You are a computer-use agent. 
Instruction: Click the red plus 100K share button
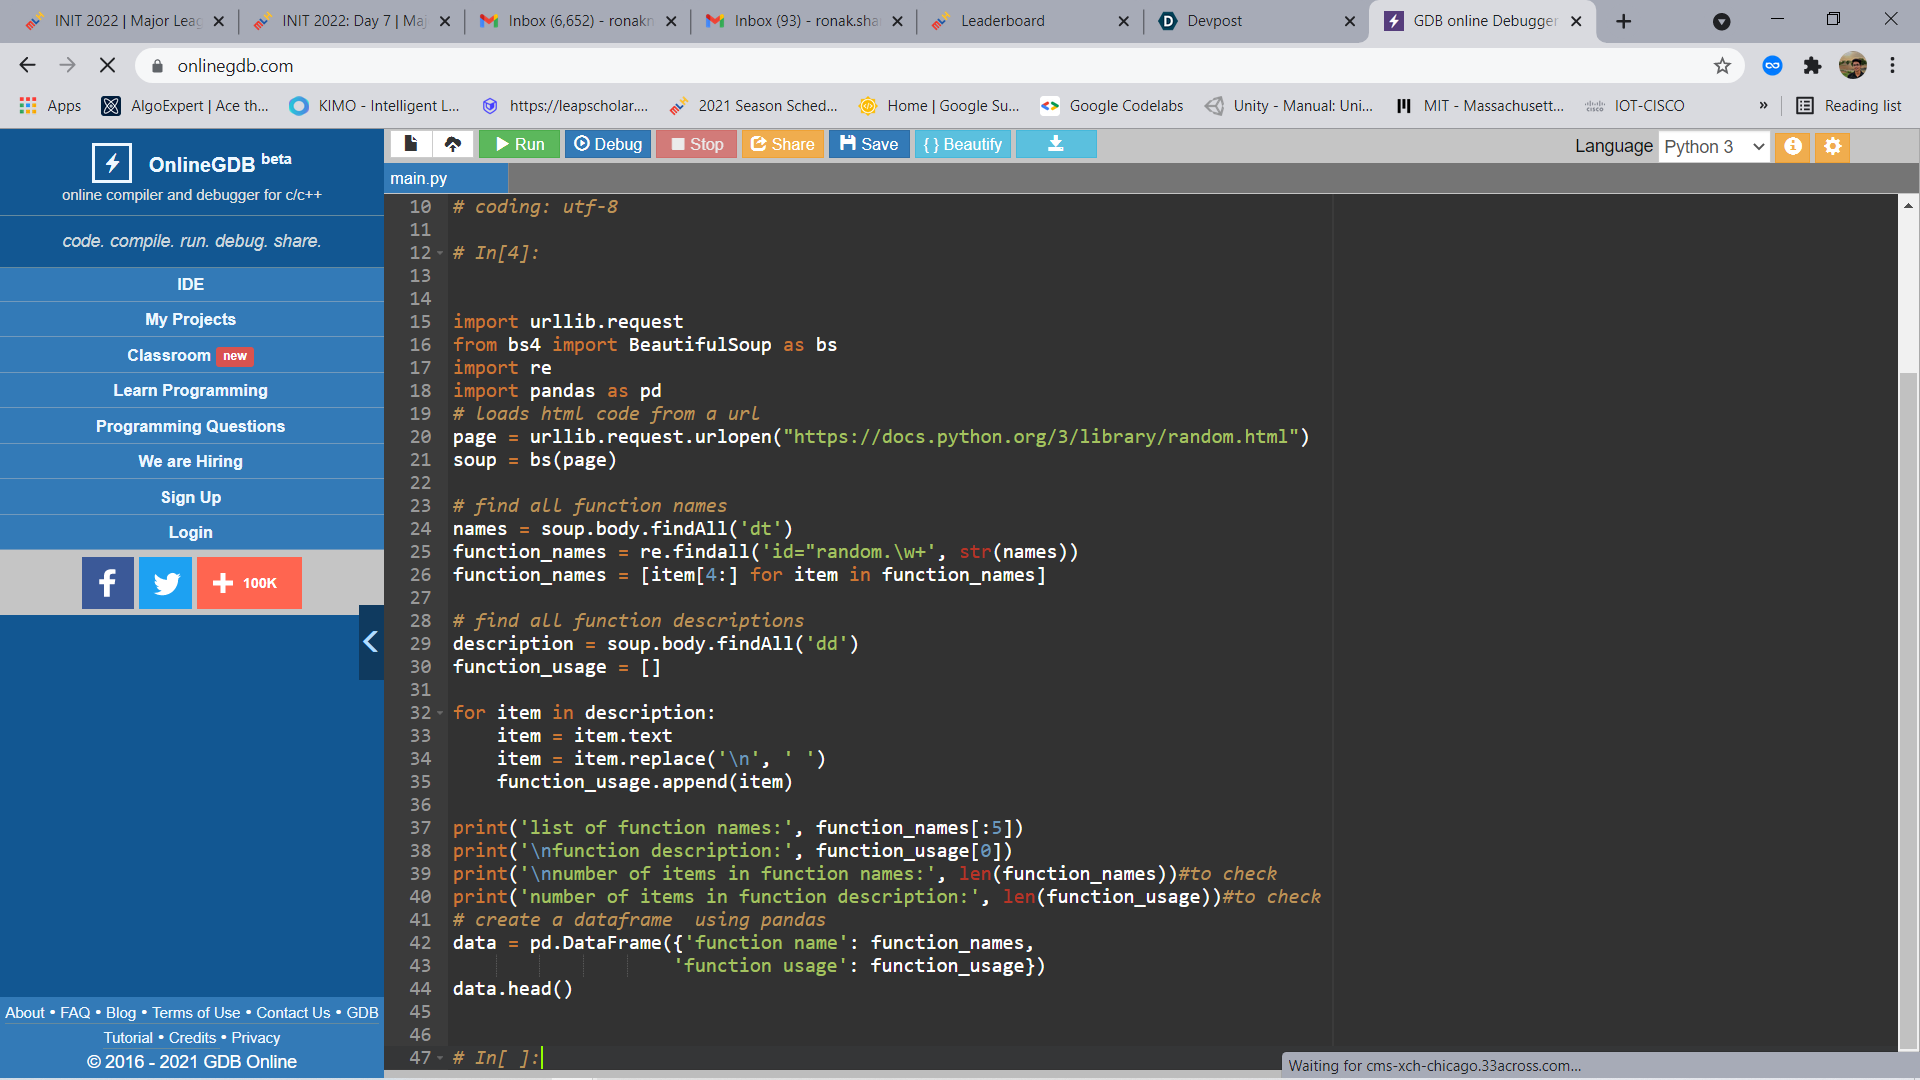pos(249,583)
